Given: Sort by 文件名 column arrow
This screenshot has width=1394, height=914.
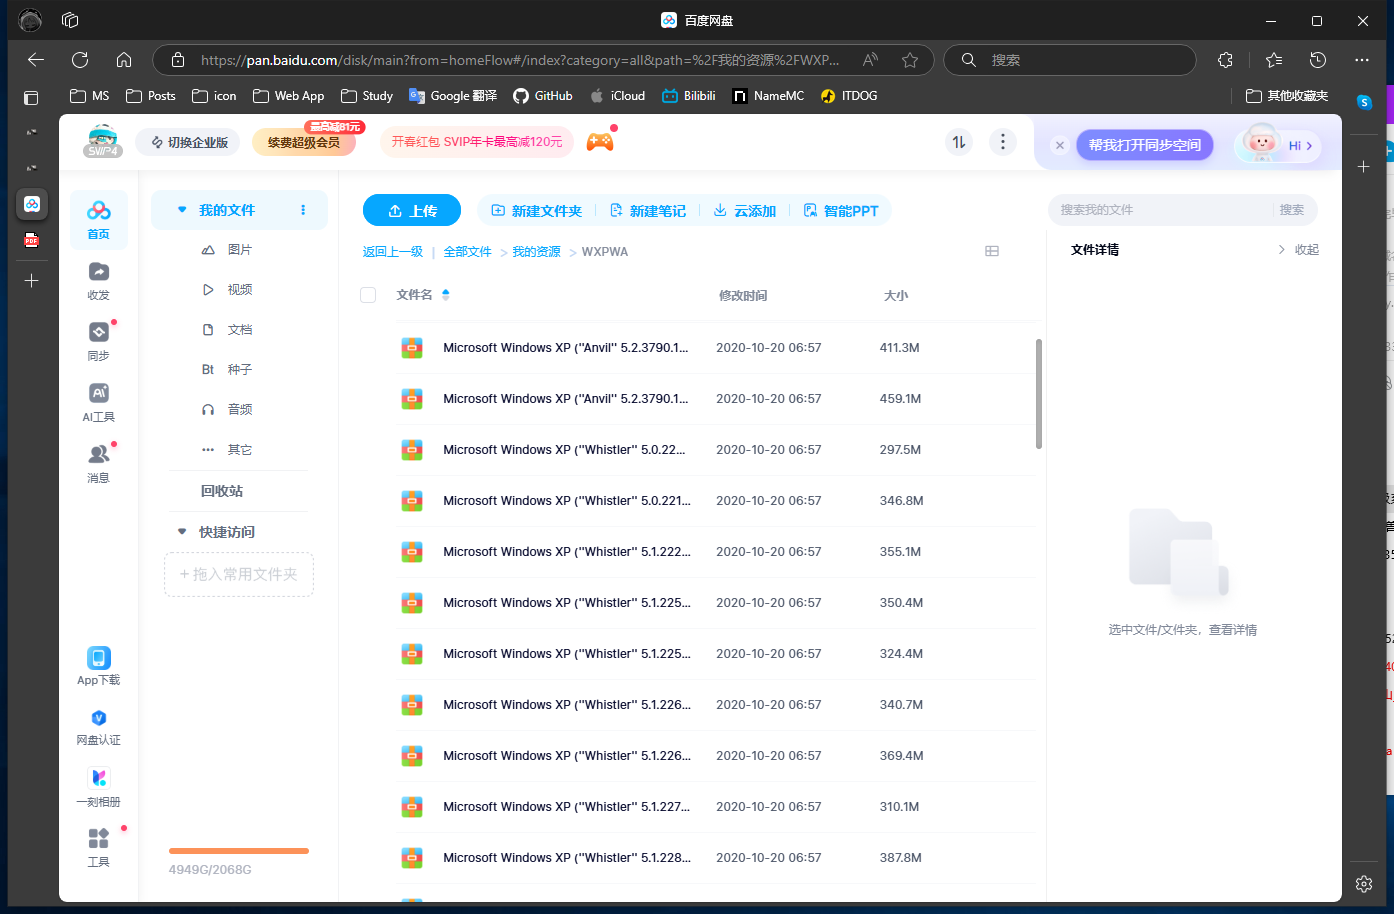Looking at the screenshot, I should point(446,295).
